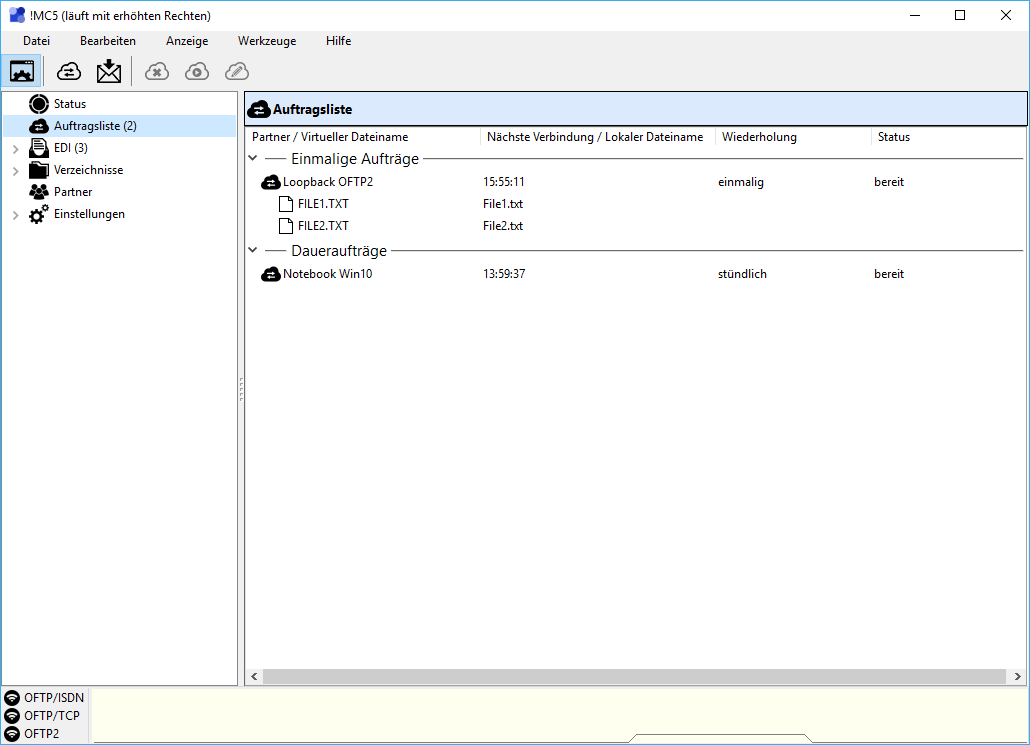The width and height of the screenshot is (1030, 745).
Task: Open the Datei menu
Action: [x=36, y=41]
